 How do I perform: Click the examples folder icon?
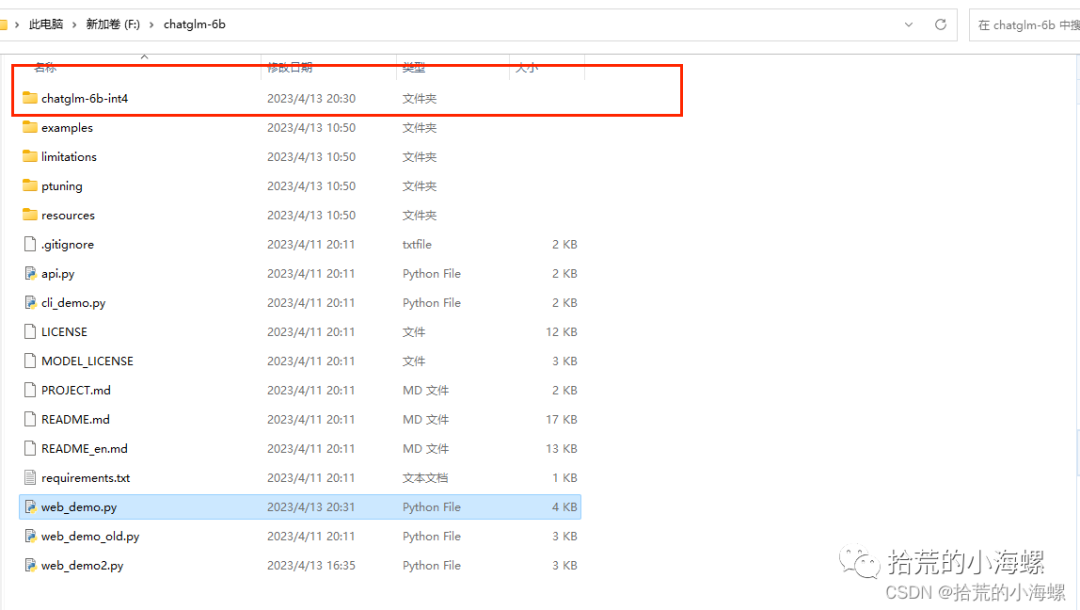coord(30,127)
